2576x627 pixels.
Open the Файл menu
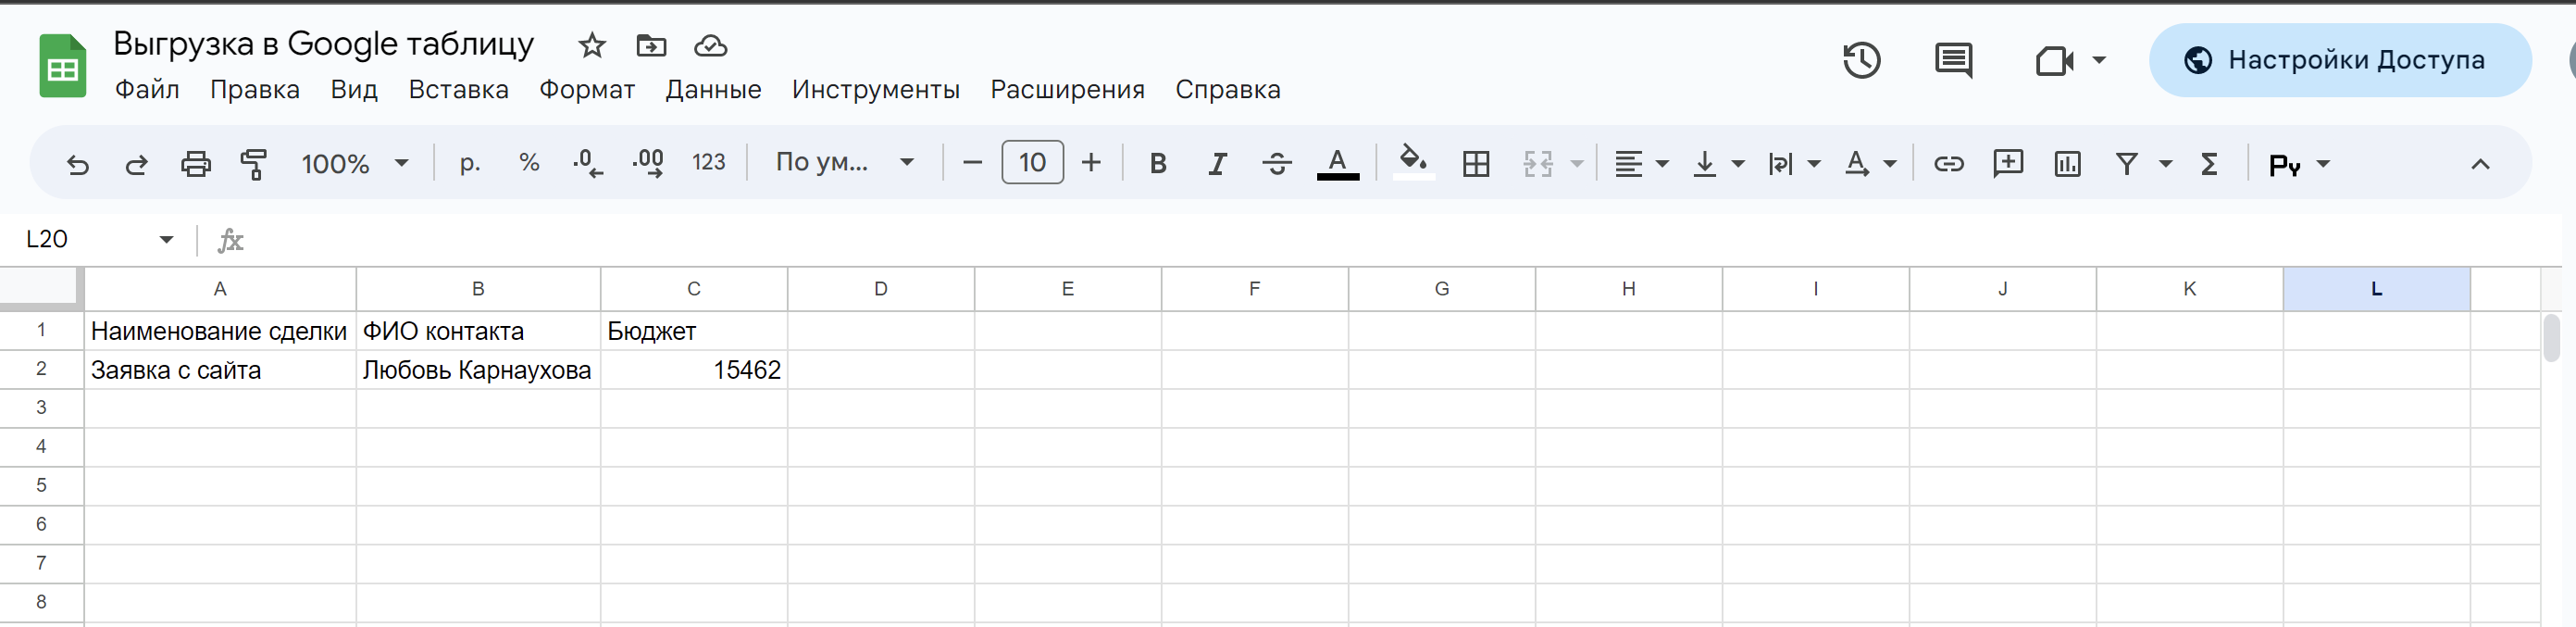click(147, 89)
